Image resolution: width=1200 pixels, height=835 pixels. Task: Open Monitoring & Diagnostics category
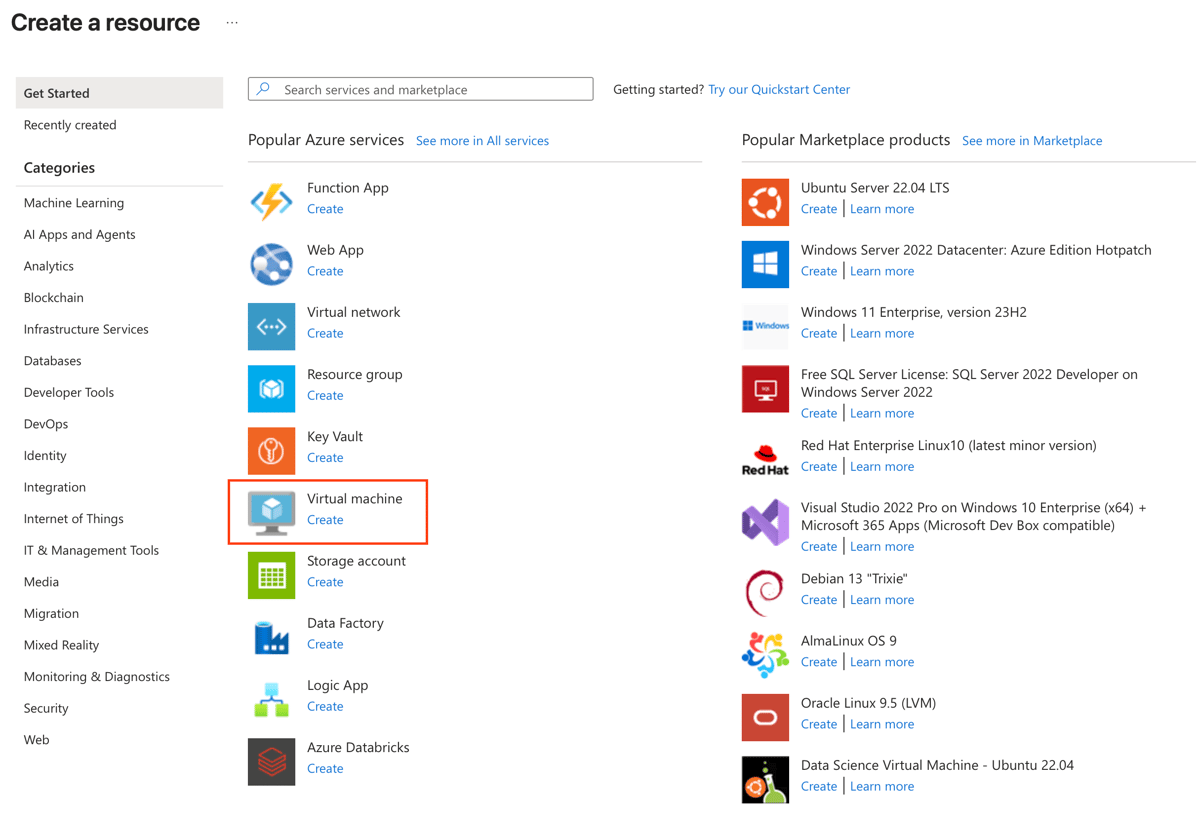pyautogui.click(x=97, y=676)
